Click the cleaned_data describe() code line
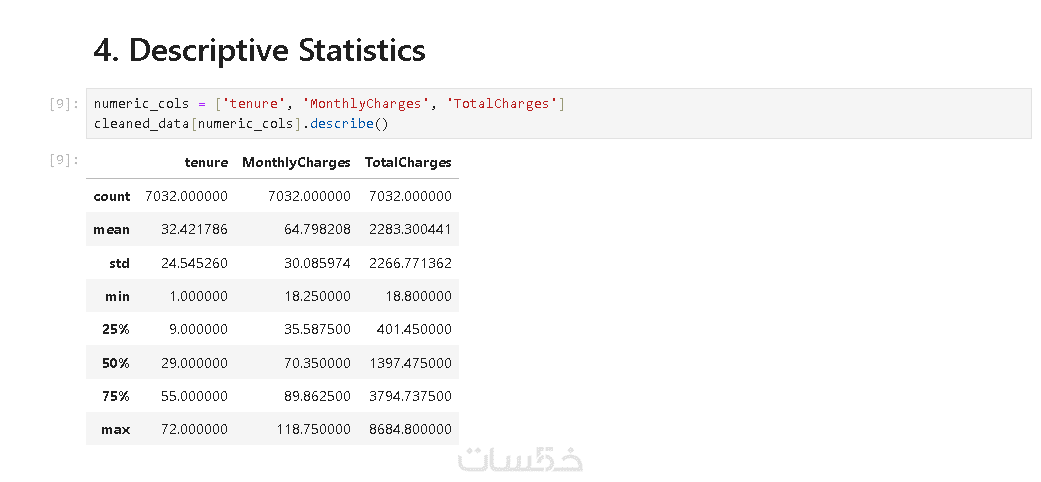Image resolution: width=1041 pixels, height=482 pixels. click(x=241, y=124)
